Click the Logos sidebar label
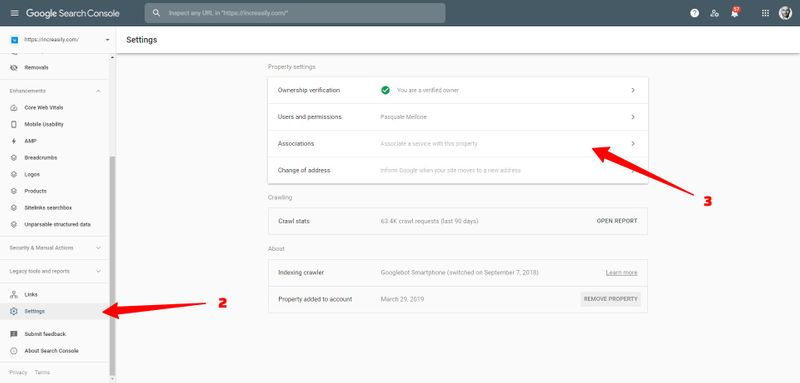Image resolution: width=800 pixels, height=383 pixels. tap(32, 174)
